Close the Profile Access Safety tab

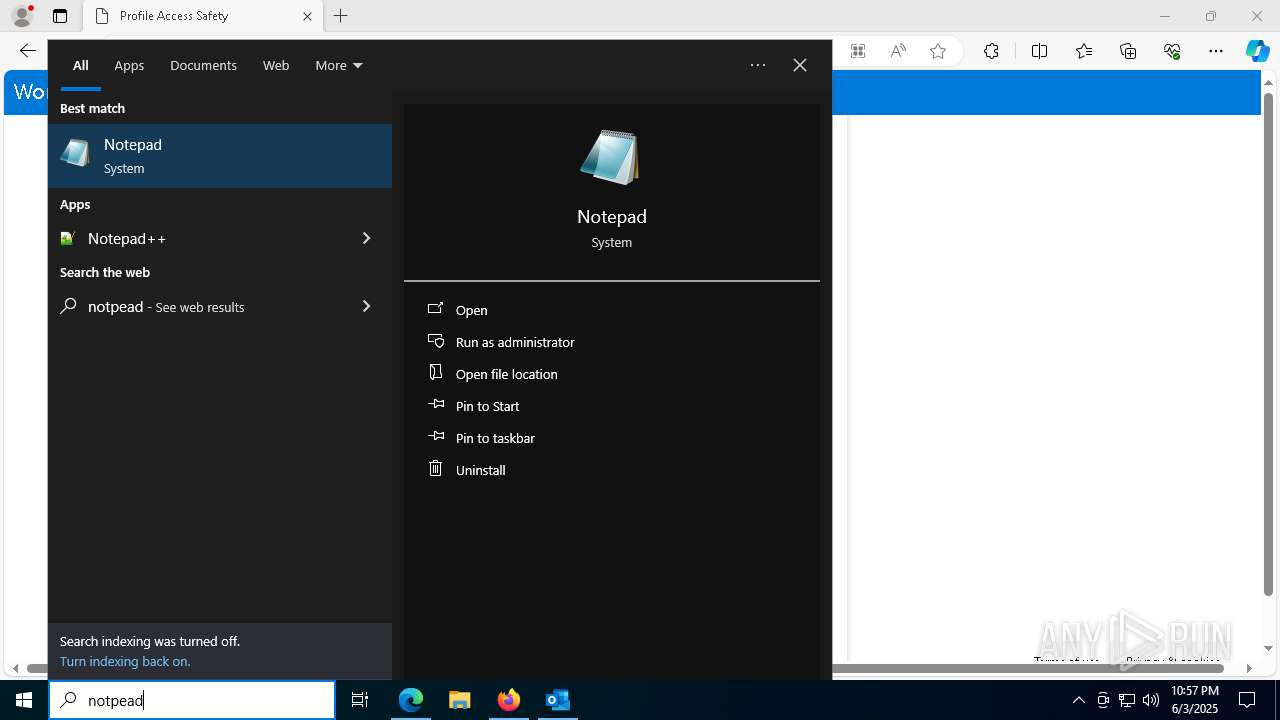tap(307, 16)
